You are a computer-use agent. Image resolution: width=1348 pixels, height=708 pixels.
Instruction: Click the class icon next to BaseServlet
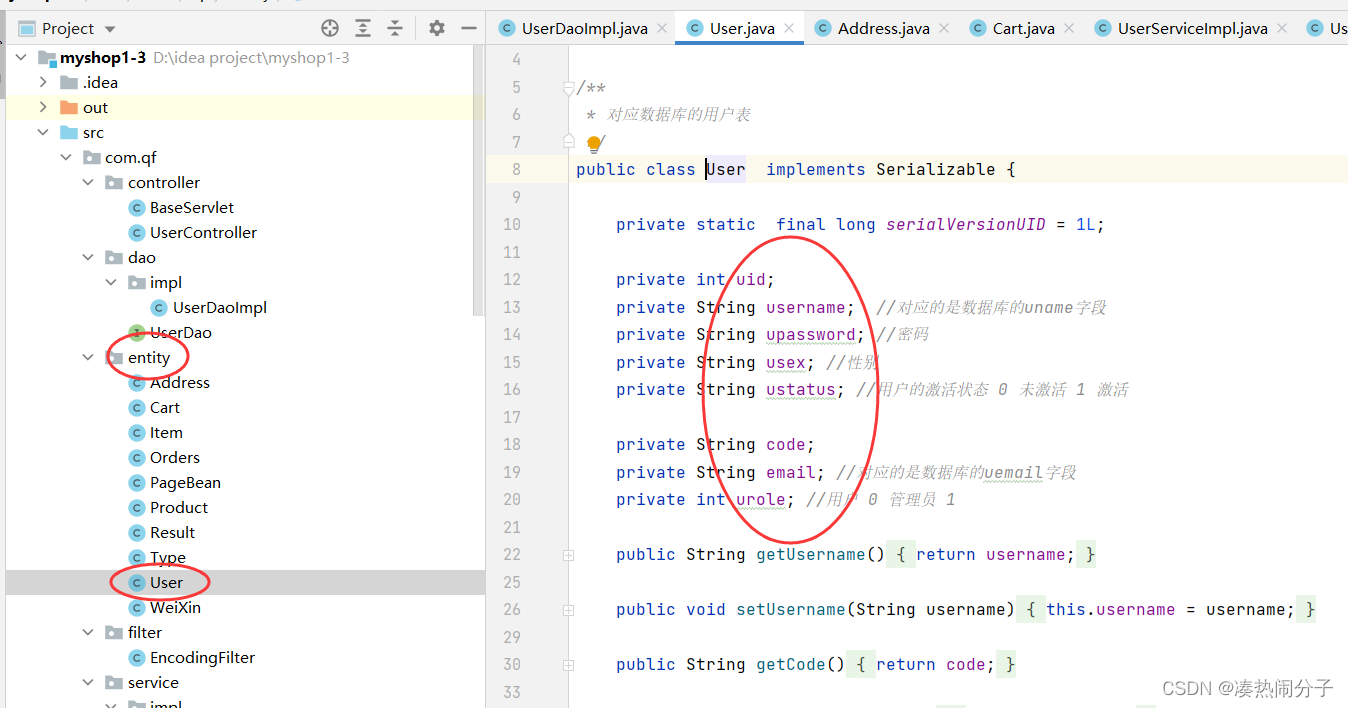(x=137, y=207)
